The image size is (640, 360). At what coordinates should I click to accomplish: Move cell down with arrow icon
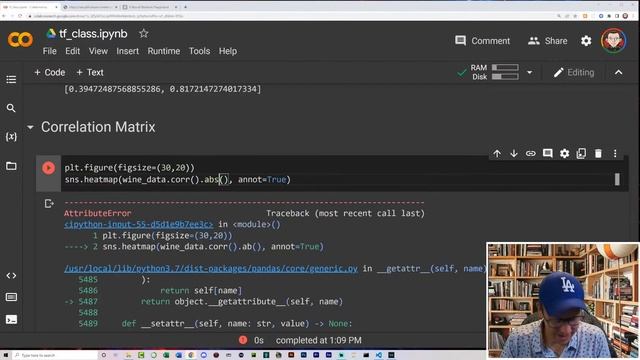click(x=513, y=153)
